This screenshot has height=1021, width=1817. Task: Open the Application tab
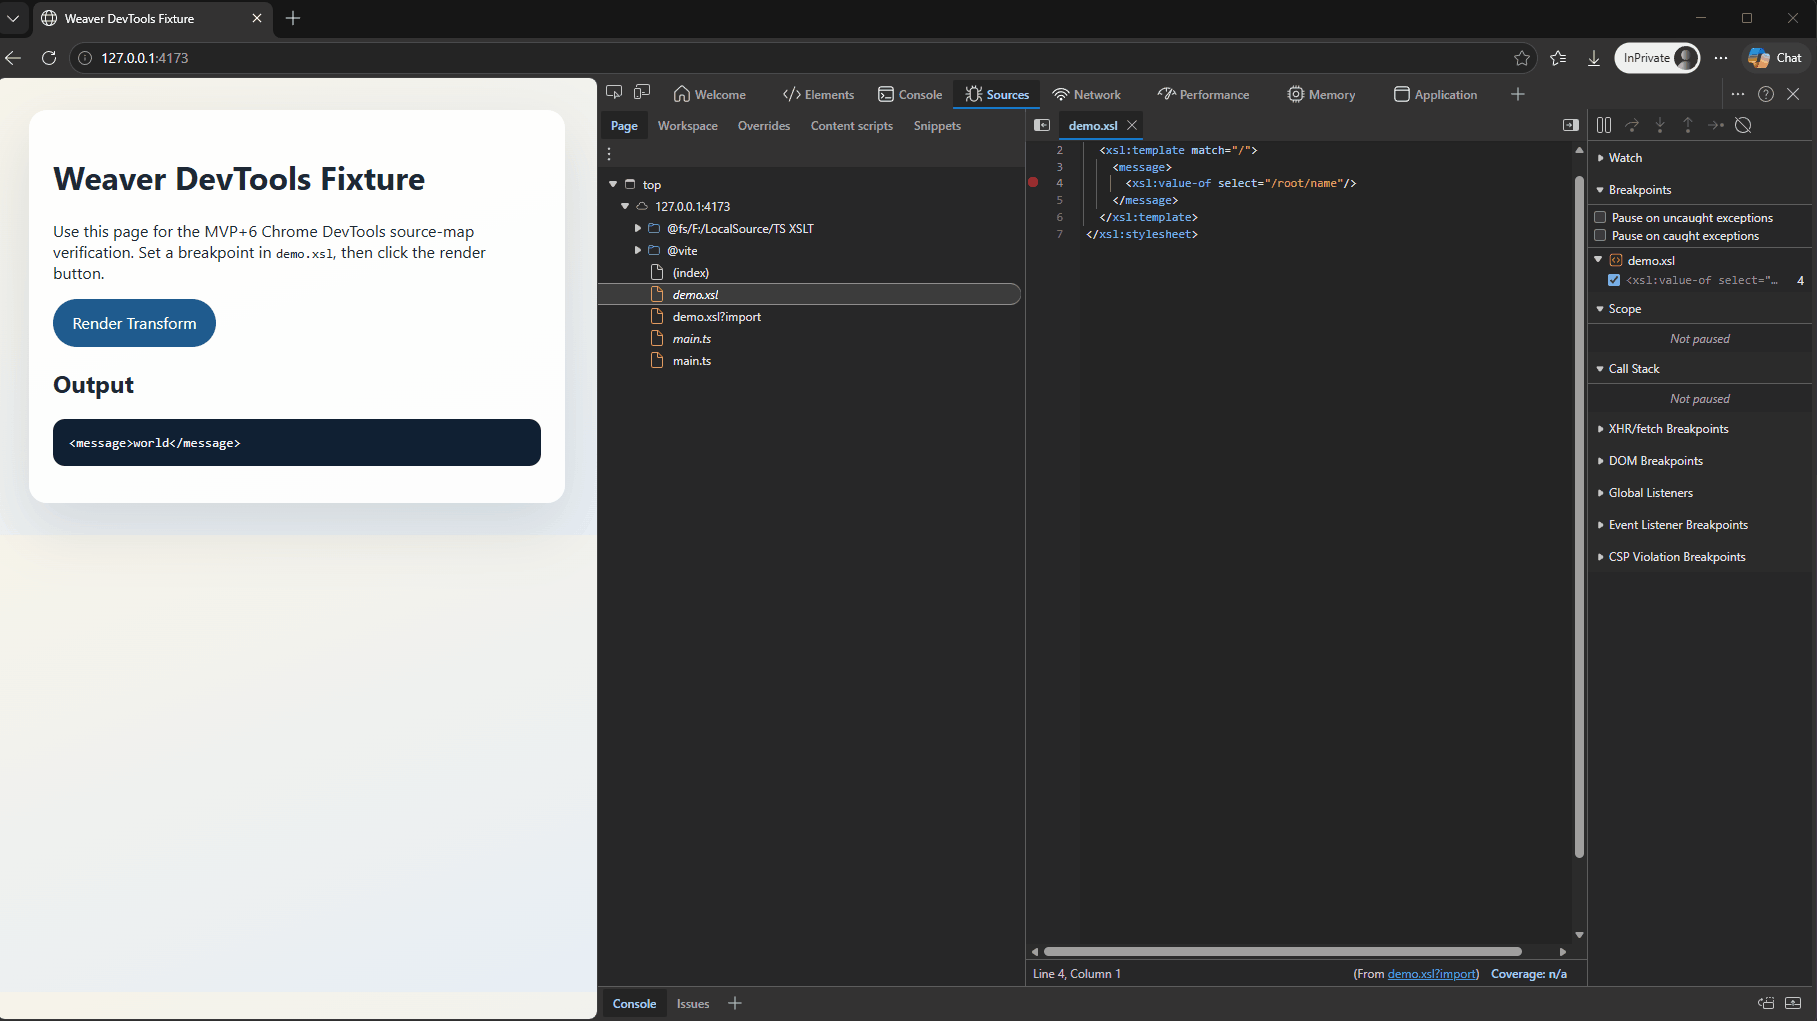1435,94
